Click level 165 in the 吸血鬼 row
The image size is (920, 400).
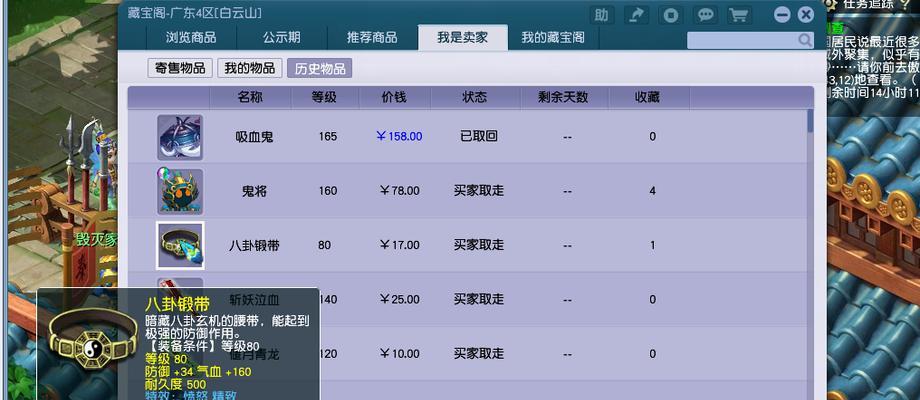tap(327, 137)
